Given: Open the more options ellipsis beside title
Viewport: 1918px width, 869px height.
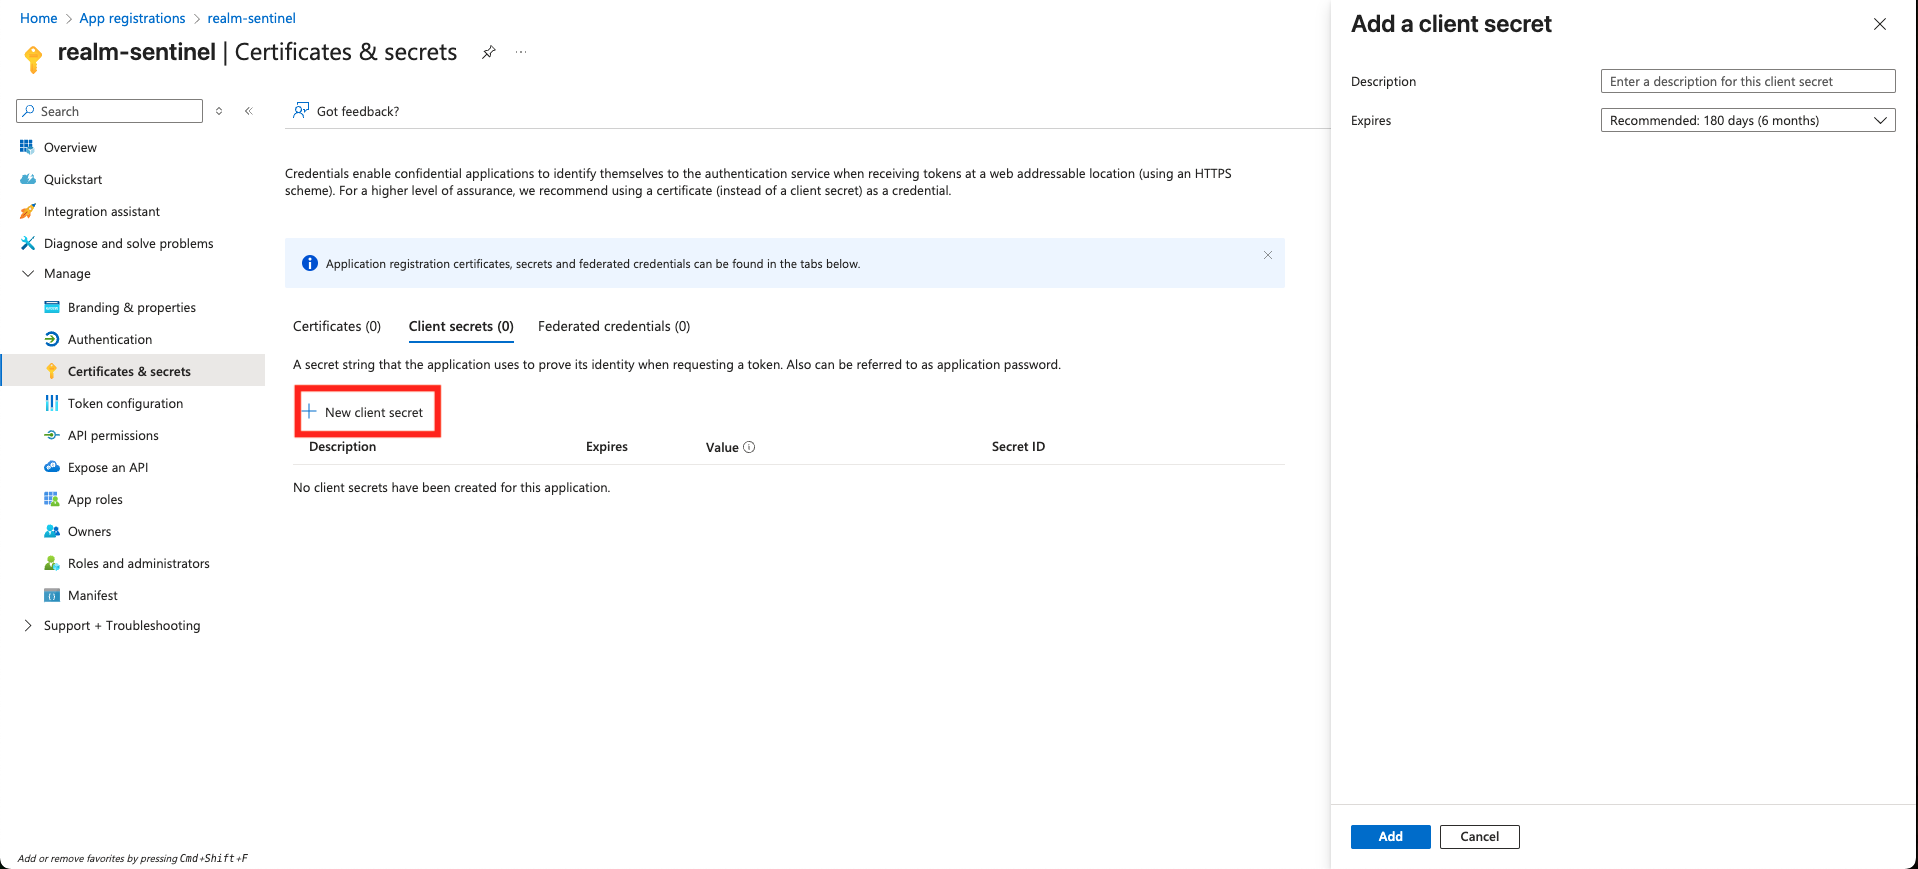Looking at the screenshot, I should [521, 52].
